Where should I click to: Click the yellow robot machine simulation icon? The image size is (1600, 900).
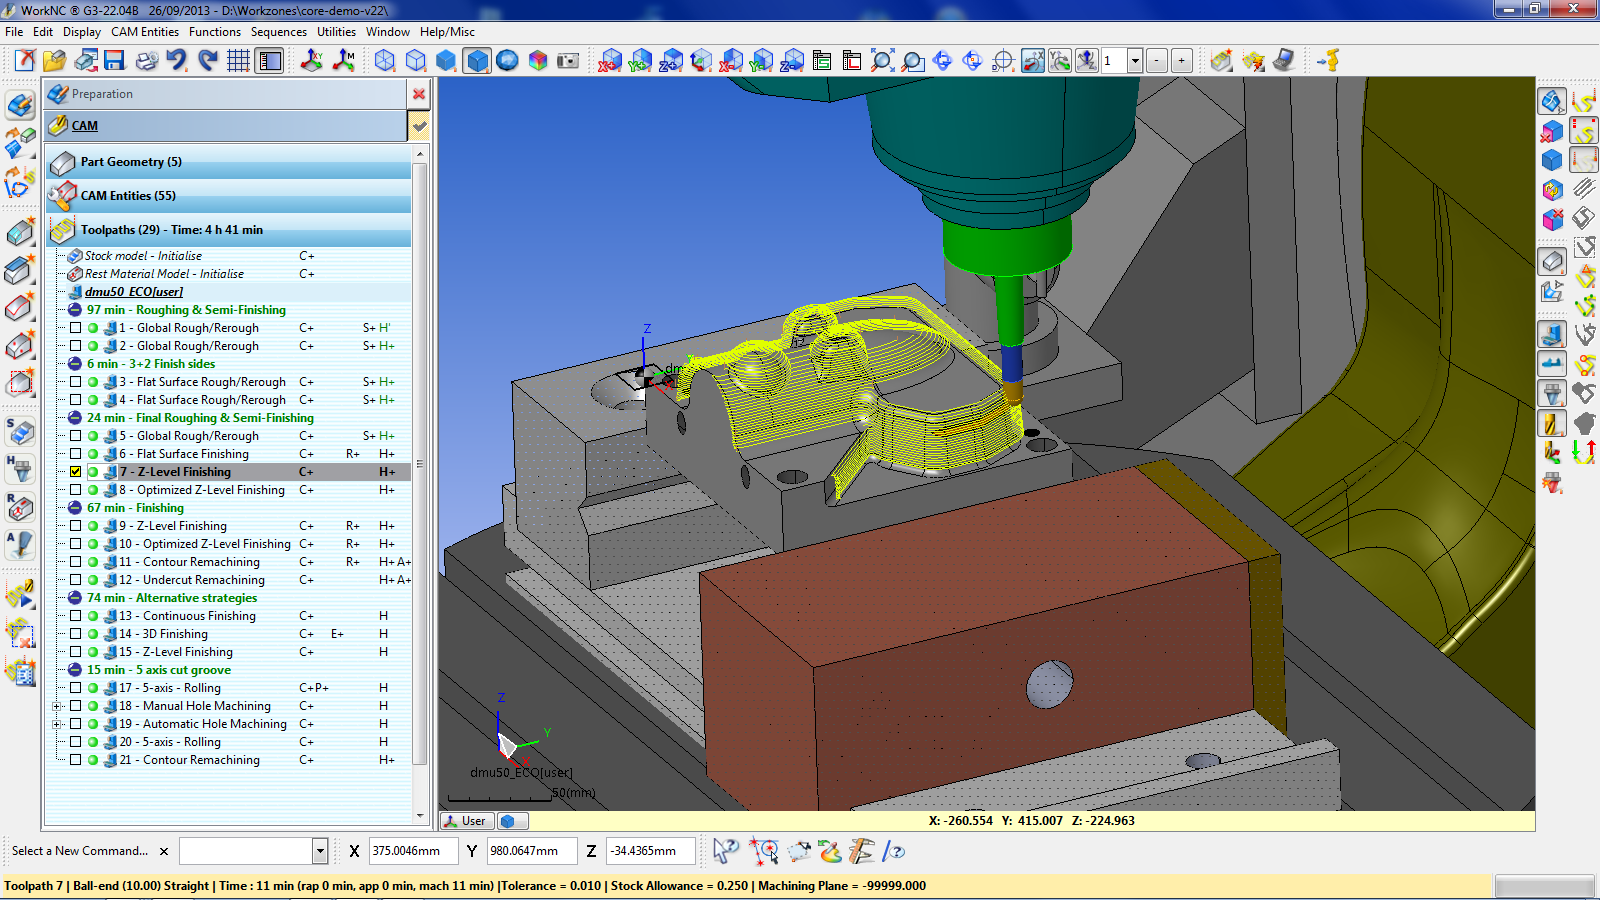click(x=1328, y=61)
